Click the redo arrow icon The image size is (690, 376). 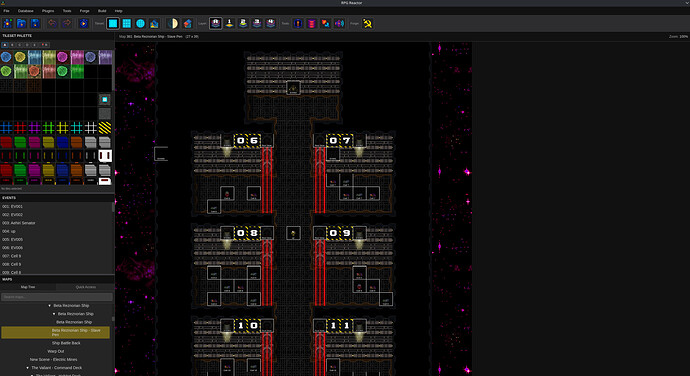[x=66, y=23]
